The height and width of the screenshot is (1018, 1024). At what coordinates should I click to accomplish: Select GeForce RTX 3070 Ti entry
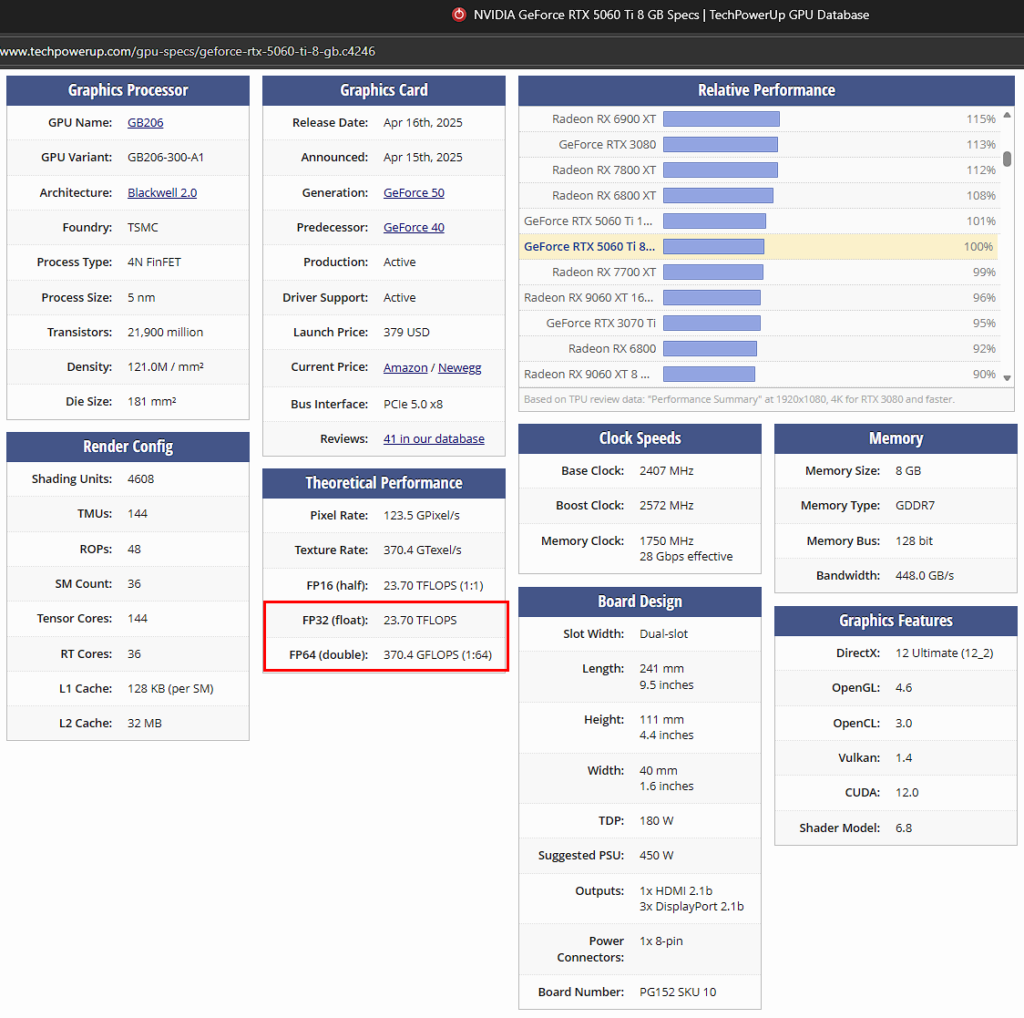tap(600, 323)
